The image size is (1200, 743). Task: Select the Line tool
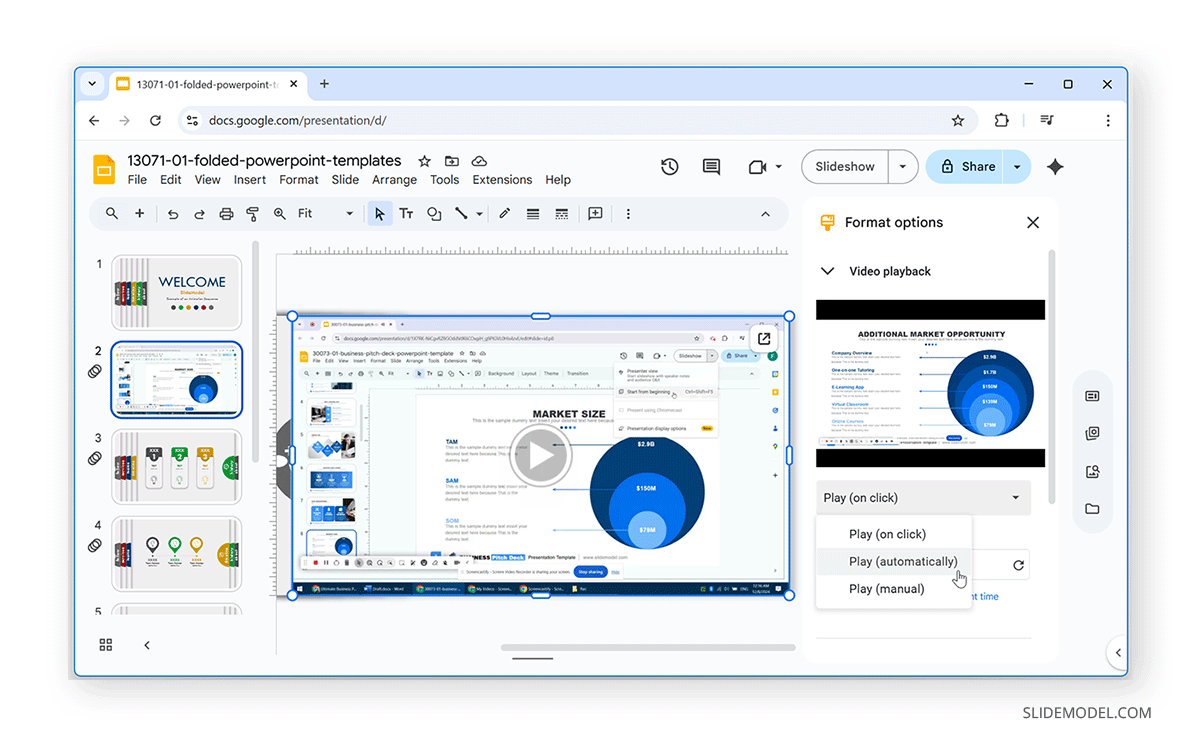click(461, 213)
